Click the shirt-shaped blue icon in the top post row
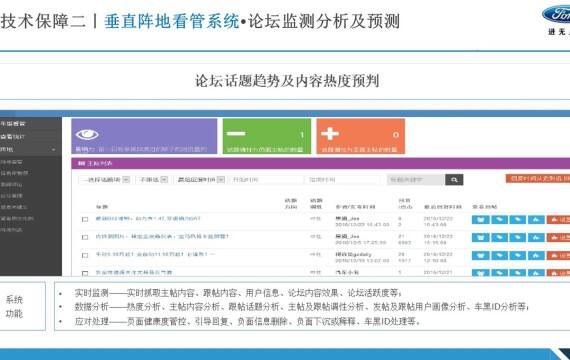 [x=481, y=220]
